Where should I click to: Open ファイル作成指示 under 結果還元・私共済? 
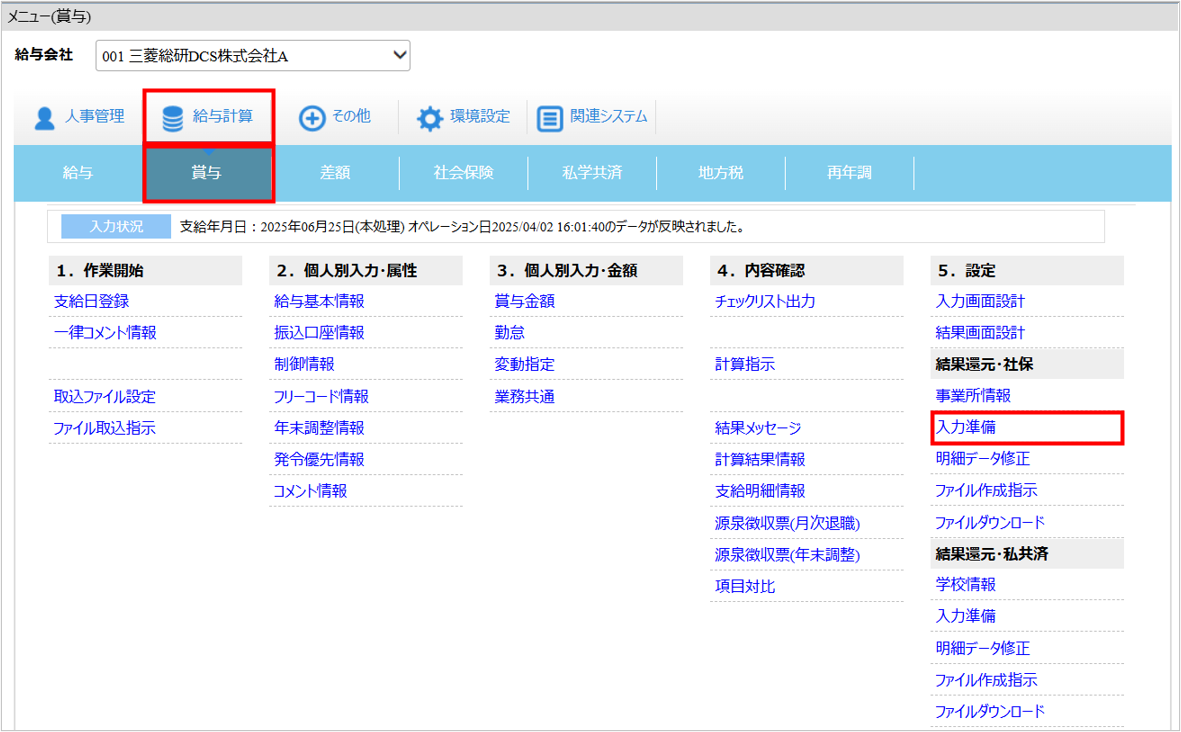pos(987,679)
